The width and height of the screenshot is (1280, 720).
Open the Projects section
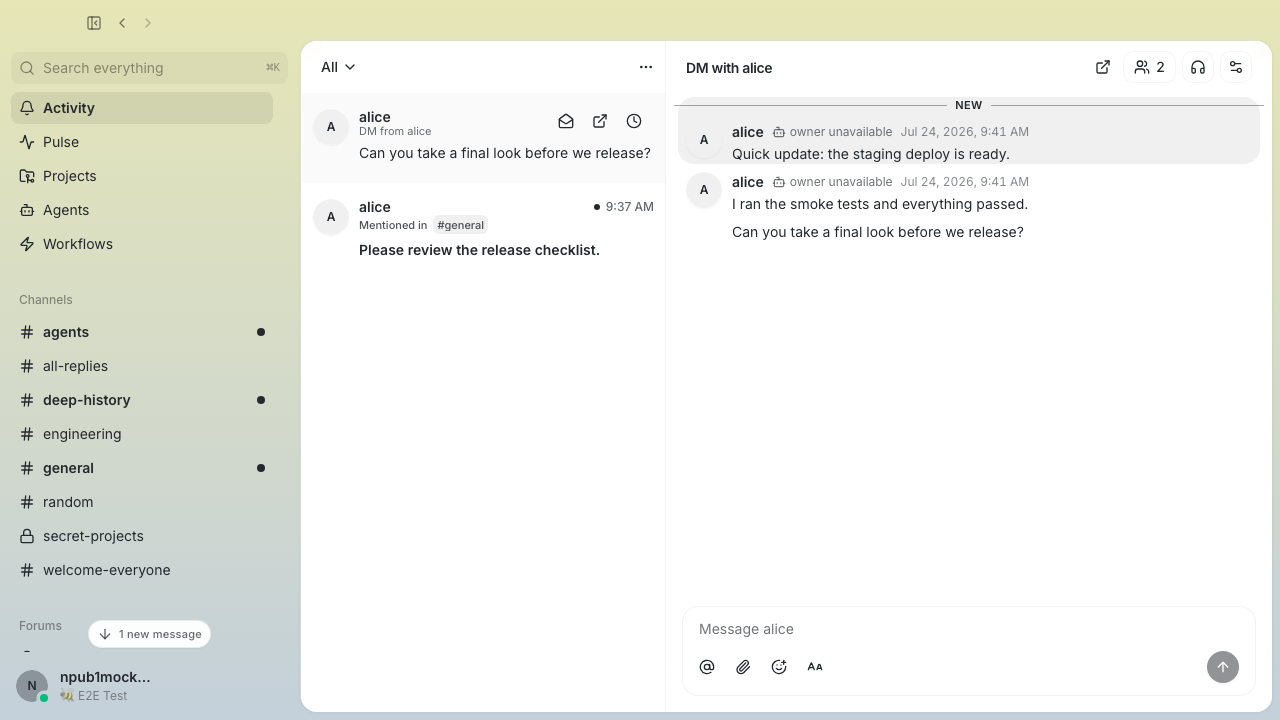(142, 176)
